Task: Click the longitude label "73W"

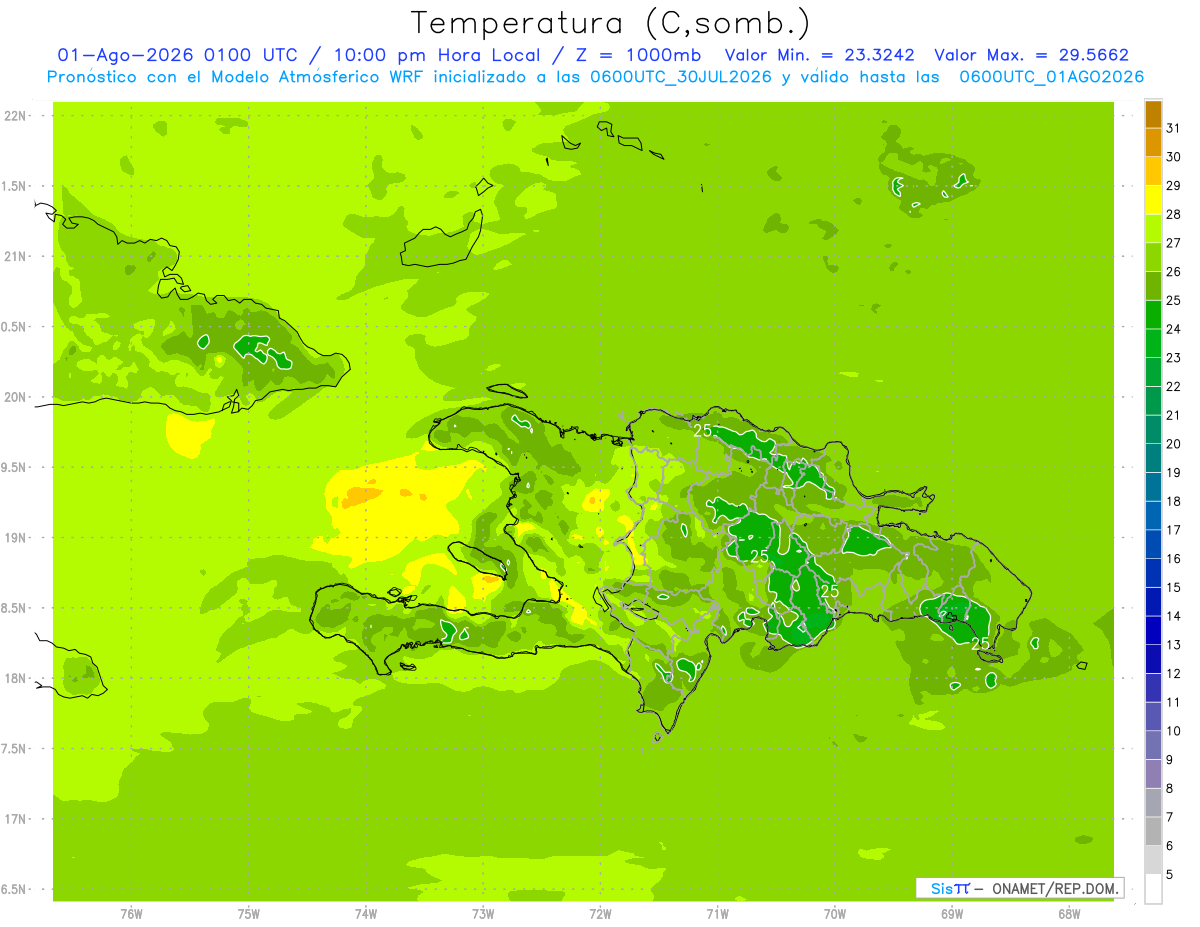Action: [x=483, y=914]
